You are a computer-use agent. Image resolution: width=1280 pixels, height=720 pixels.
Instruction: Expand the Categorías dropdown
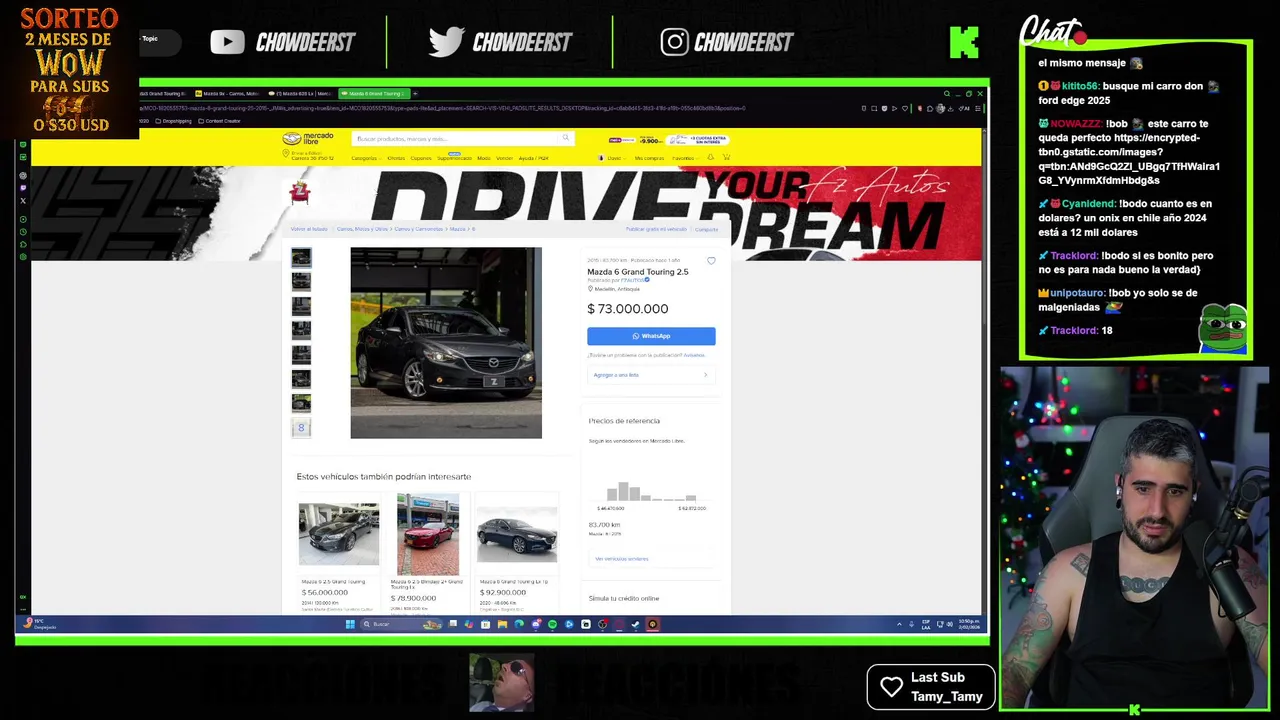(364, 158)
